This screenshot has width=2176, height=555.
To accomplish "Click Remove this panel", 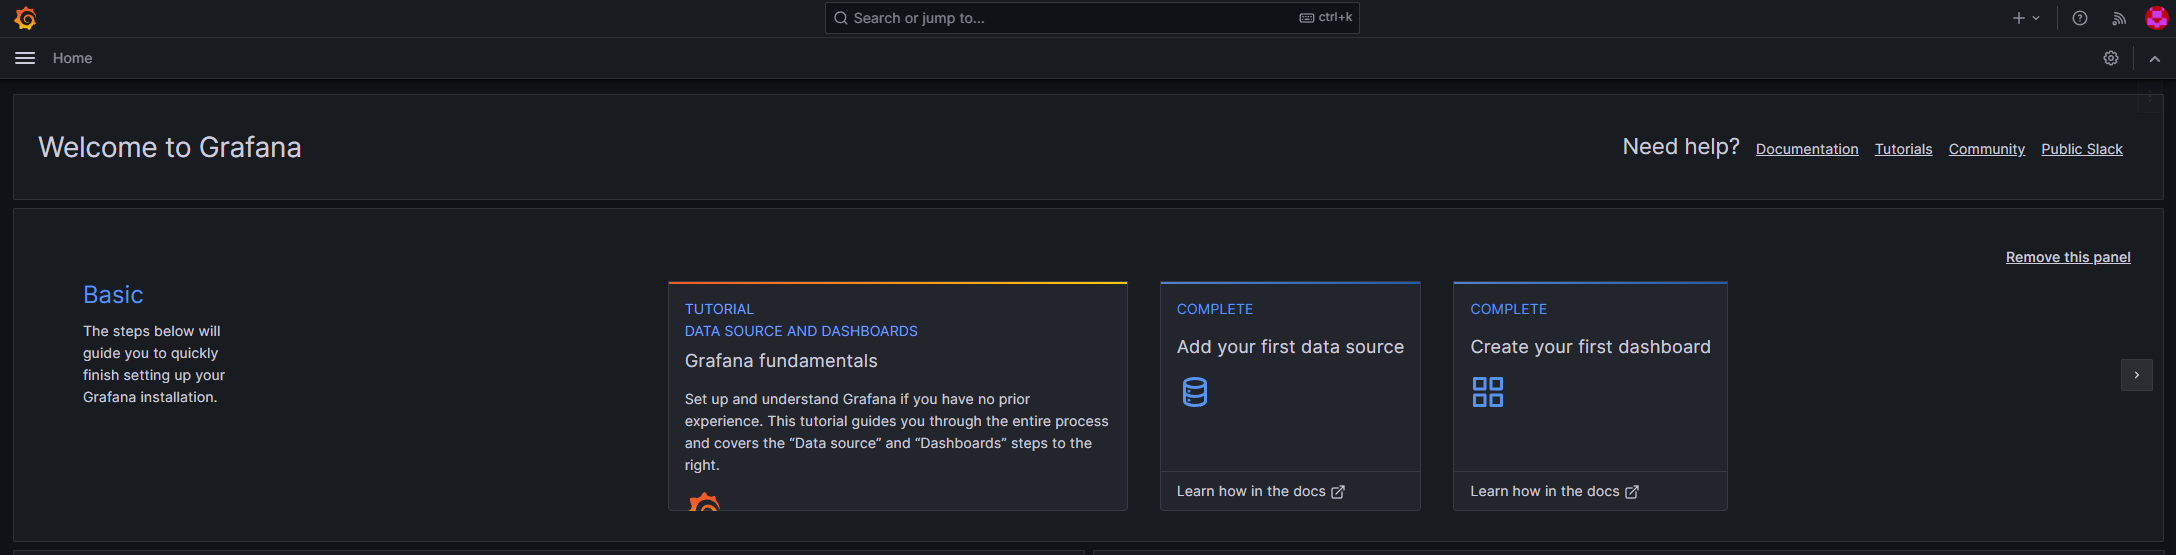I will (2068, 257).
